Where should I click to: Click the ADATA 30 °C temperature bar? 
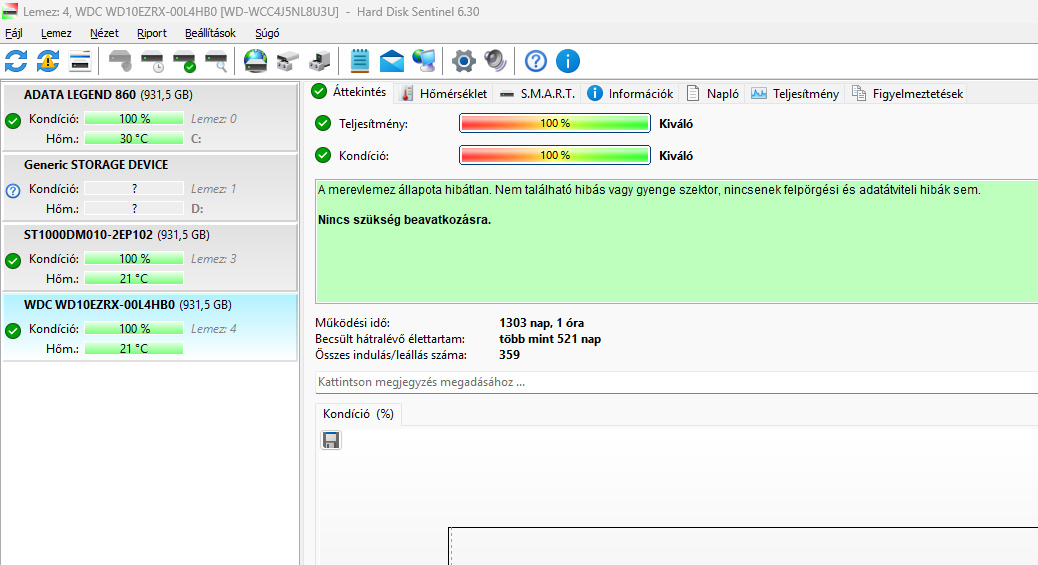tap(134, 138)
